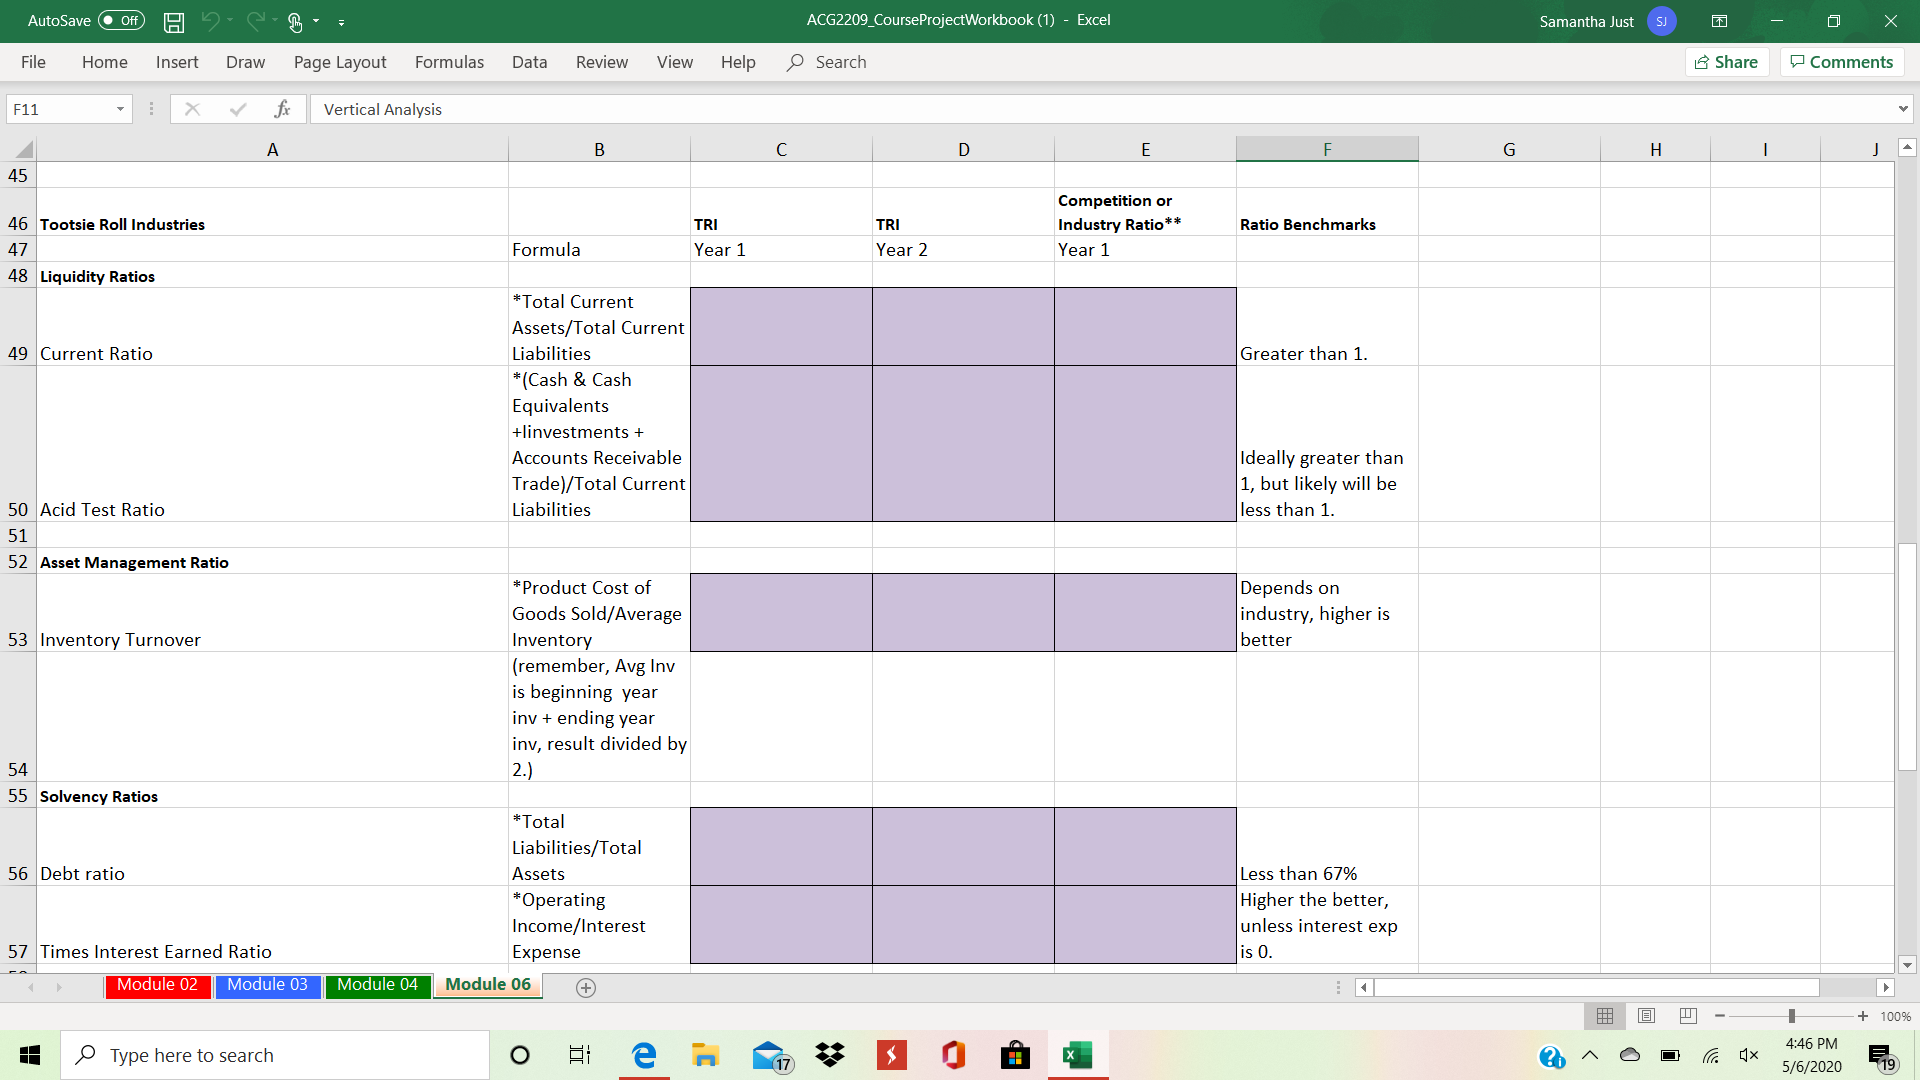Screen dimensions: 1920x1080
Task: Expand the formula bar with its chevron
Action: tap(1903, 108)
